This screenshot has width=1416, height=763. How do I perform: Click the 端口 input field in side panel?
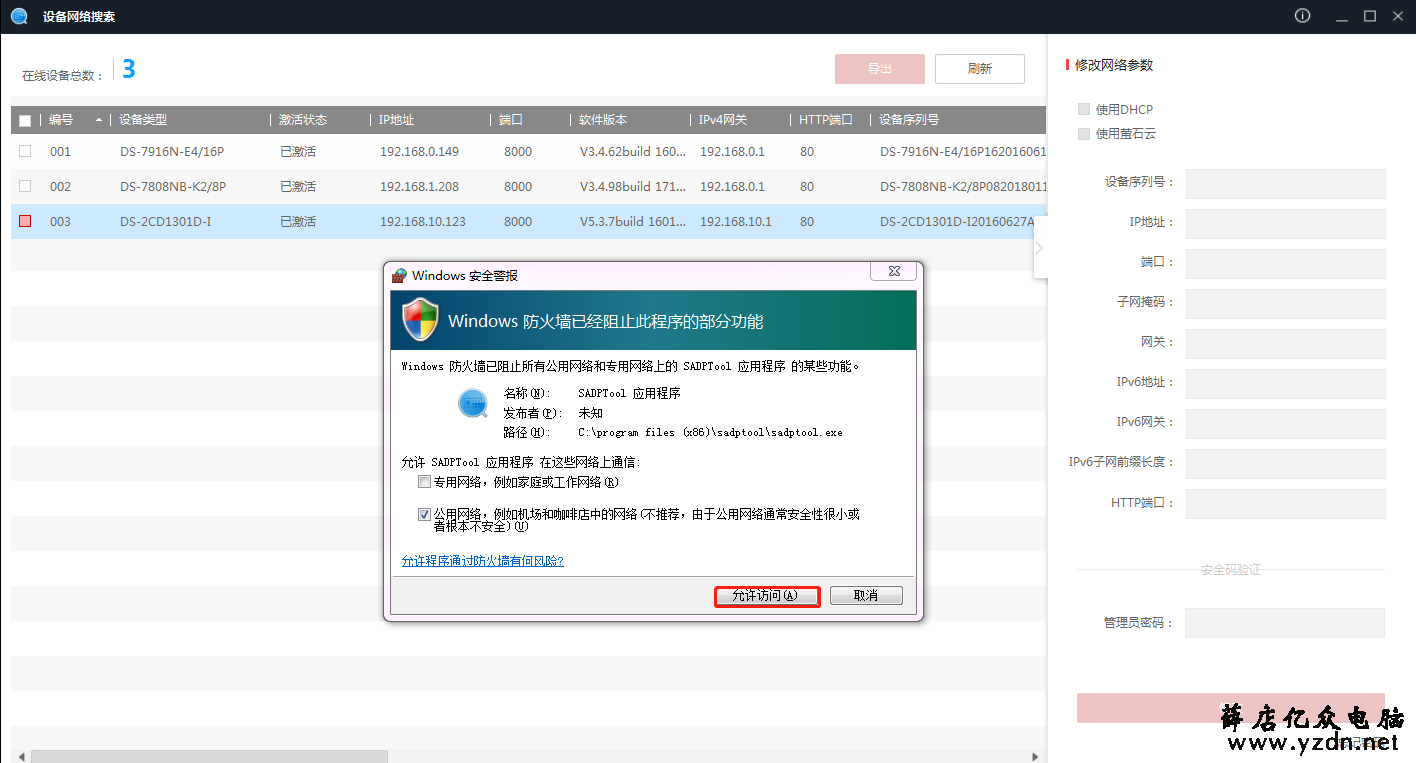click(1286, 264)
